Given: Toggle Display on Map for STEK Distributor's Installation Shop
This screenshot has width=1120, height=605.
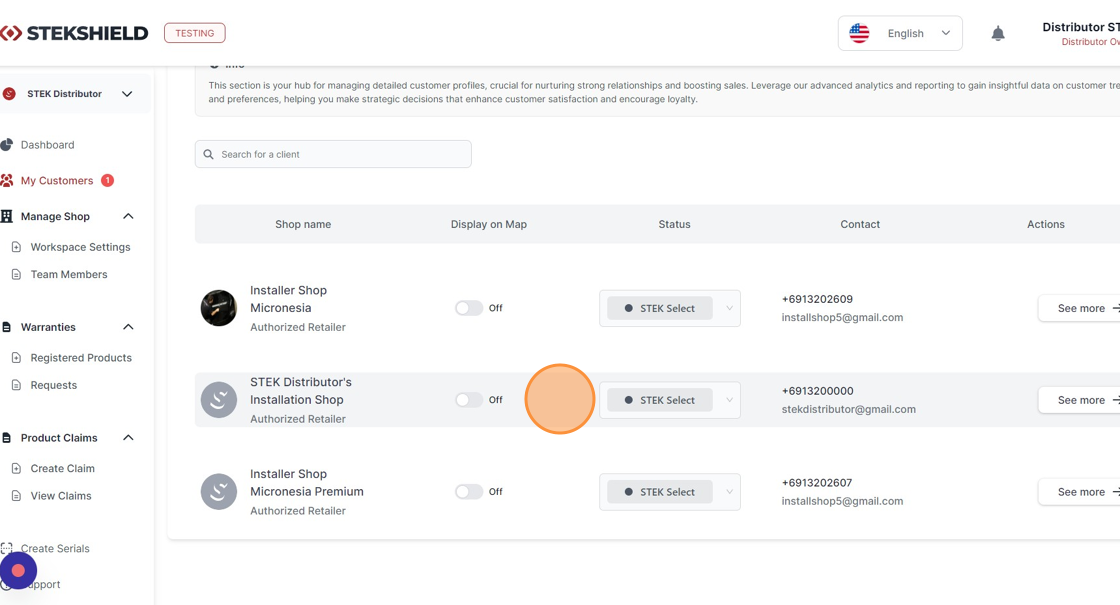Looking at the screenshot, I should pyautogui.click(x=469, y=400).
